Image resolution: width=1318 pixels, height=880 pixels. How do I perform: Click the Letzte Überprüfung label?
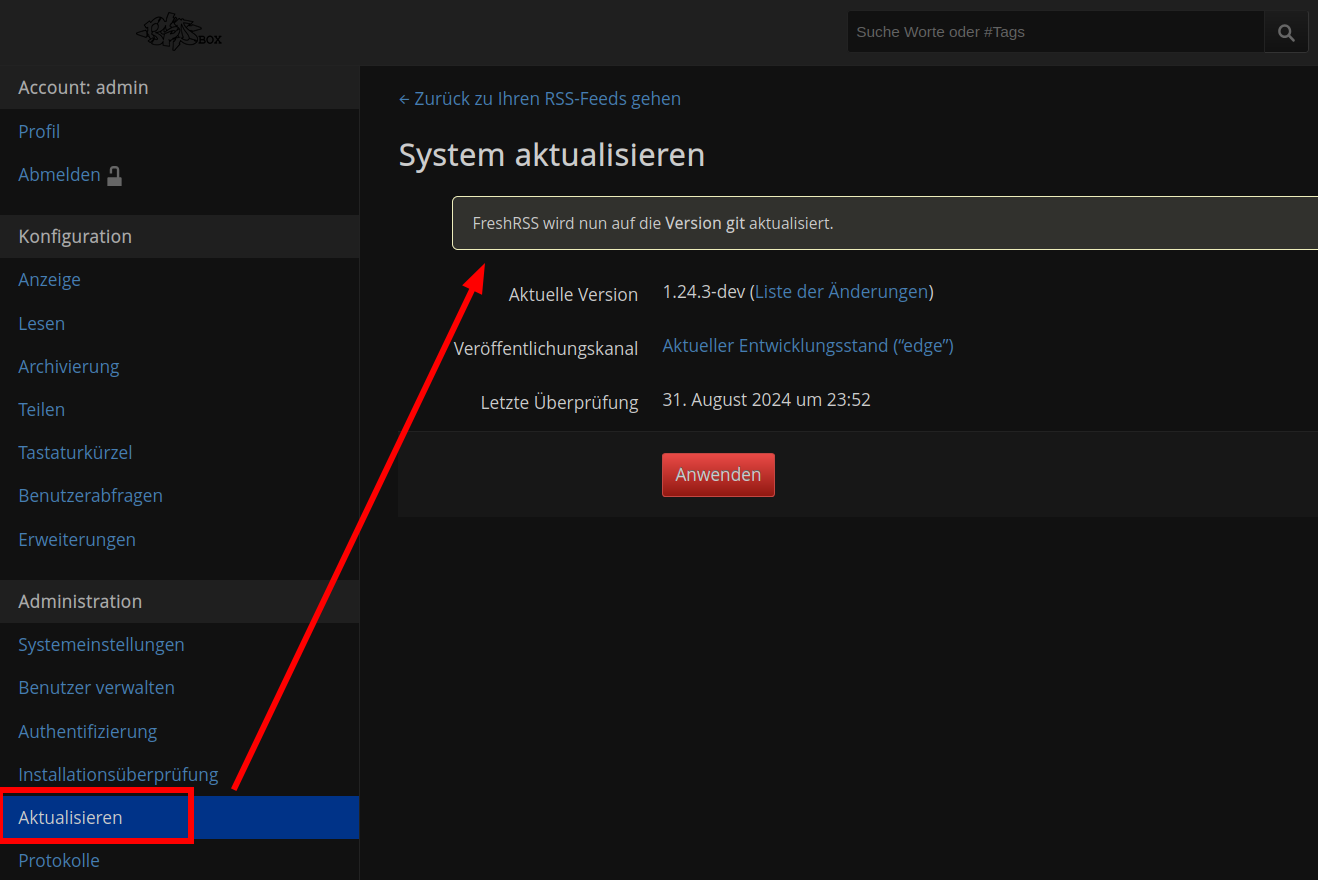[559, 402]
